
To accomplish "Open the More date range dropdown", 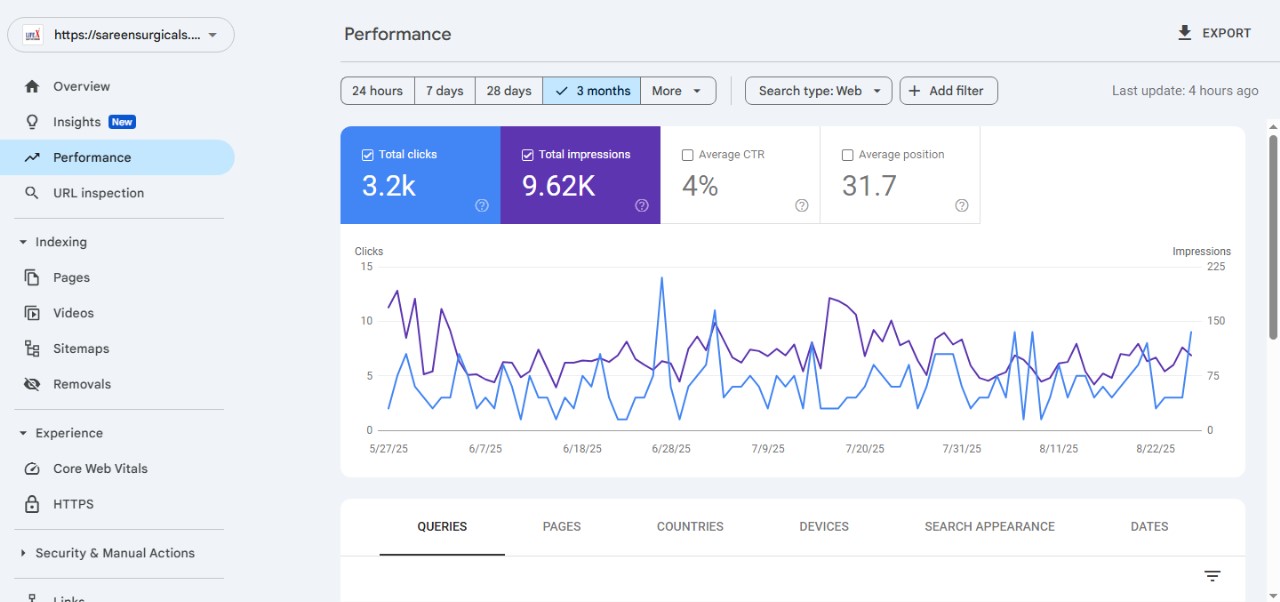I will [x=678, y=90].
